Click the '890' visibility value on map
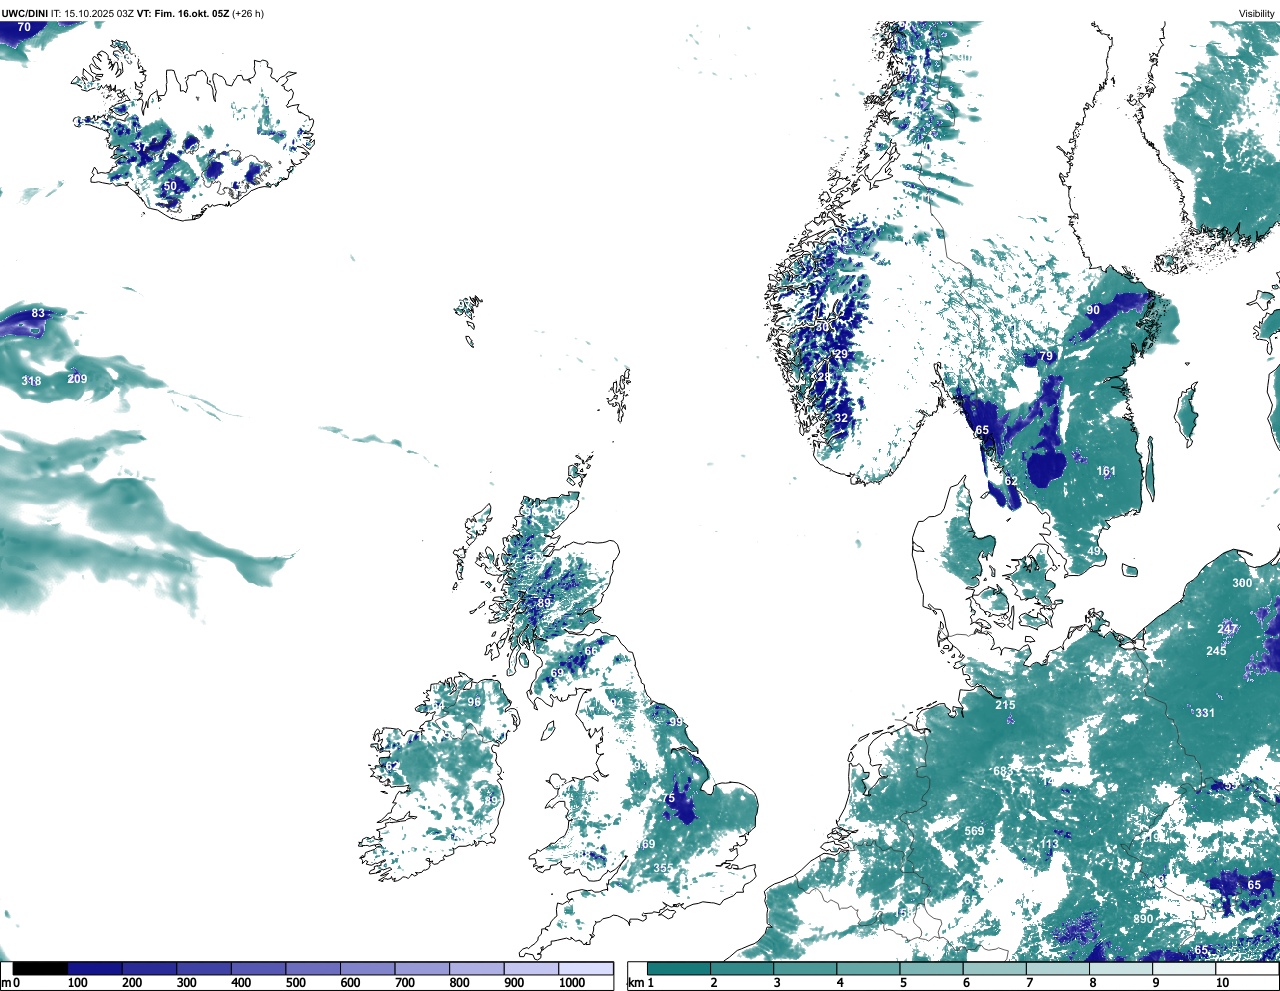1280x991 pixels. point(1143,919)
